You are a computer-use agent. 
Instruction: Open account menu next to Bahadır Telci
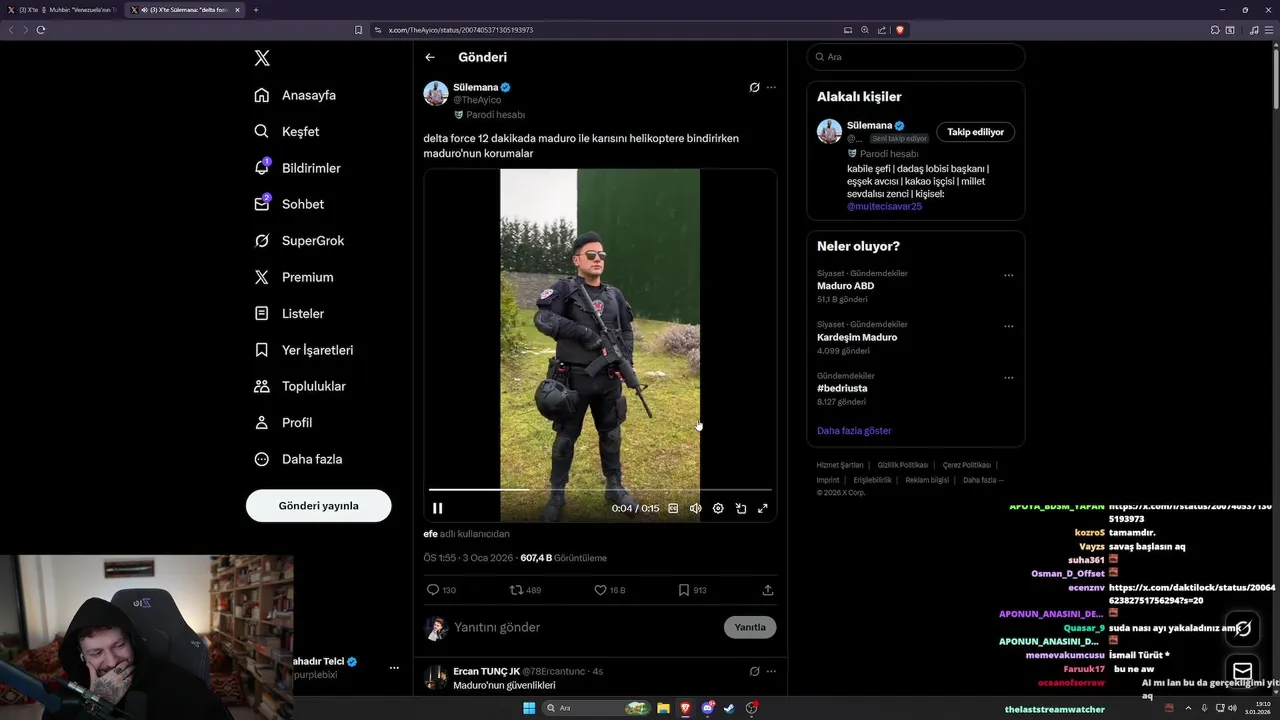coord(394,668)
